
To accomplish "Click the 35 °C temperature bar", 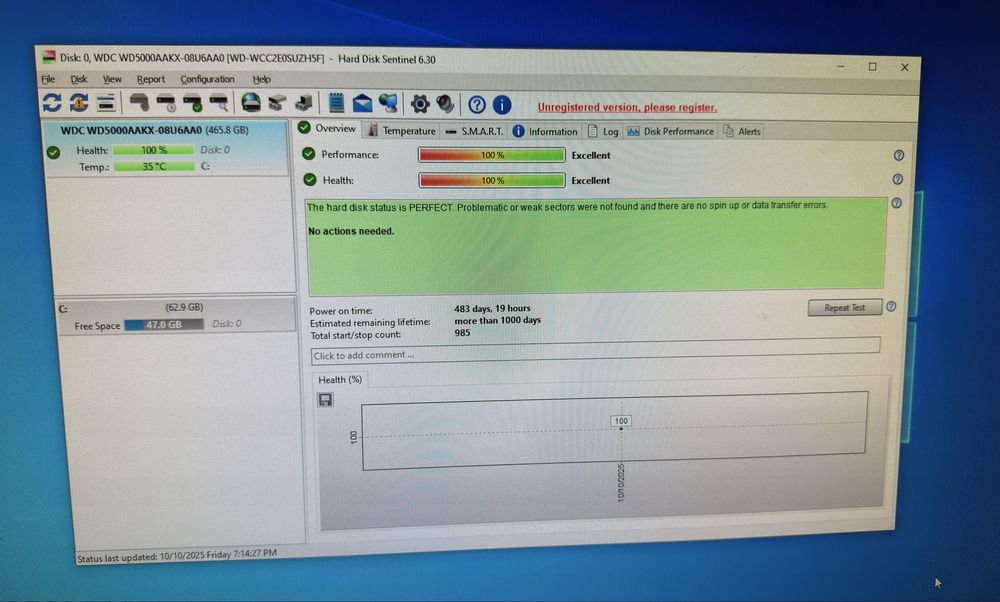I will (154, 166).
